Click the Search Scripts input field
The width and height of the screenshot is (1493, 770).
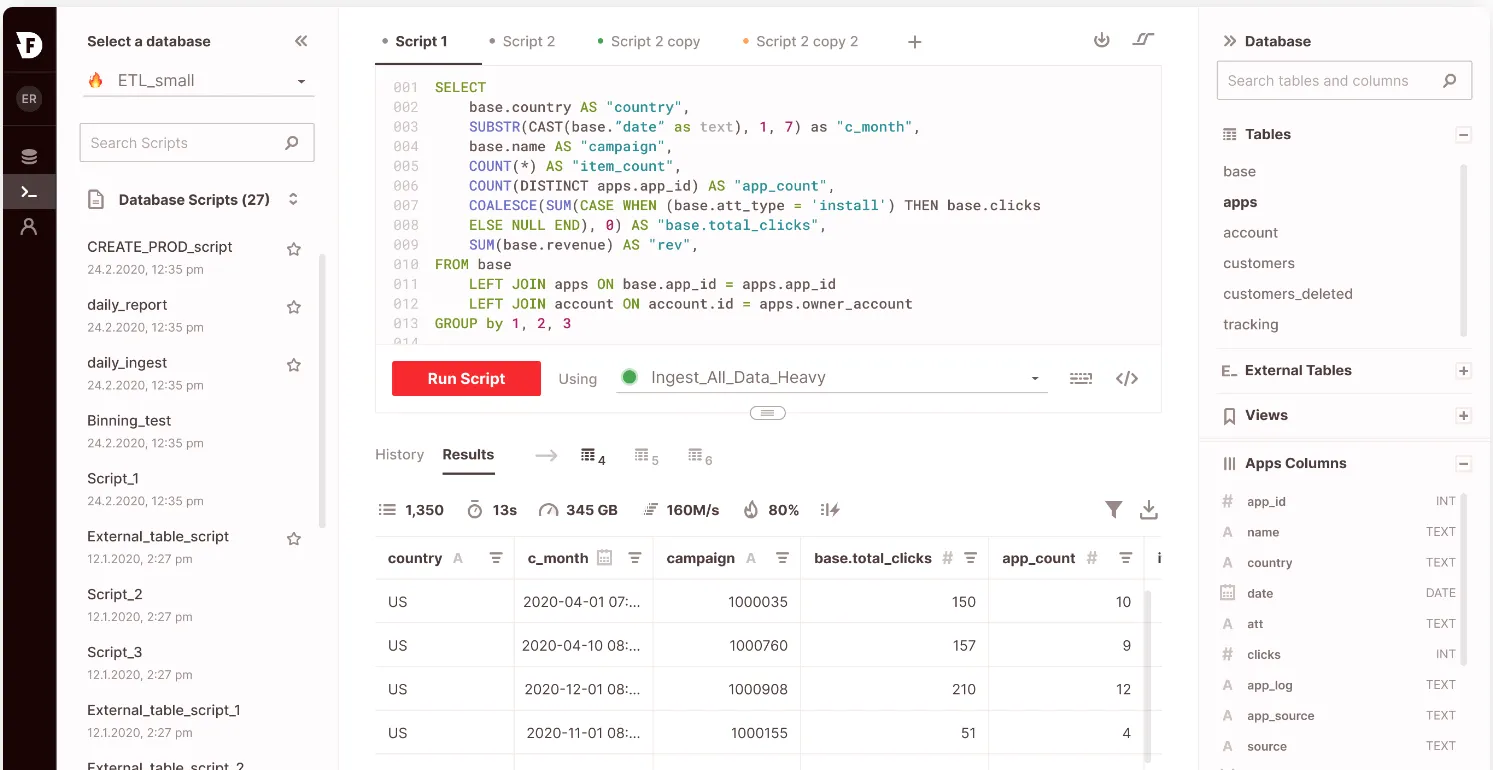coord(197,143)
